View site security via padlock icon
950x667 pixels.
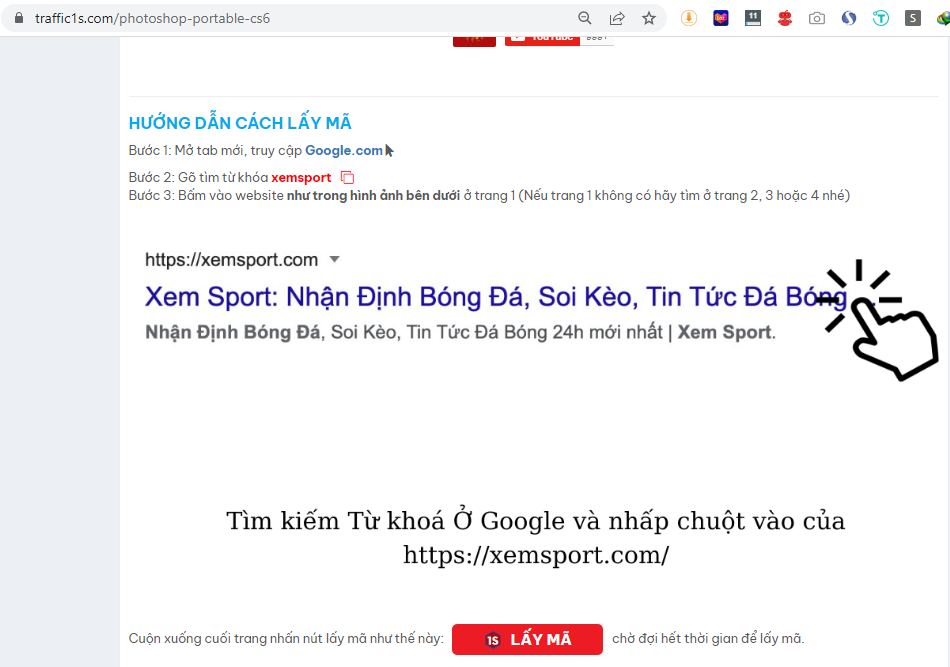[x=19, y=18]
